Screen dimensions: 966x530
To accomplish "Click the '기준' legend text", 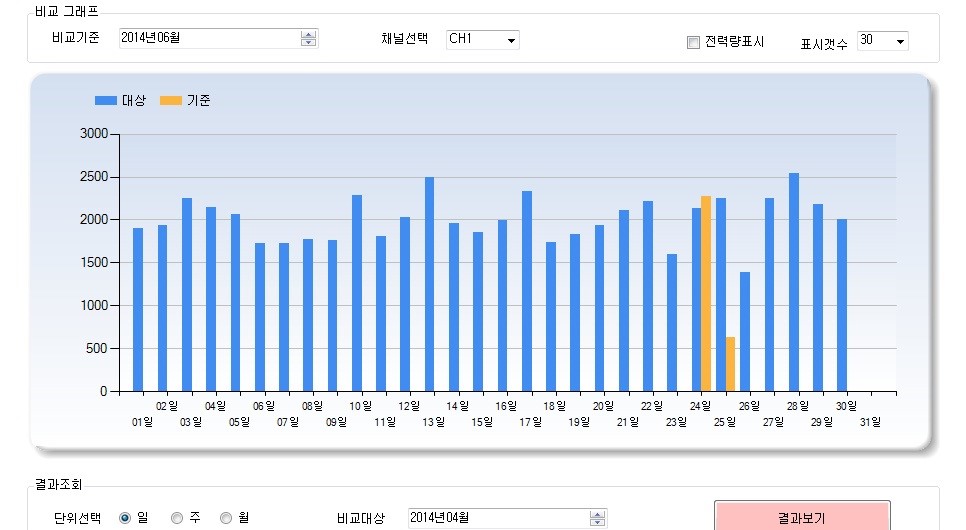I will (x=198, y=100).
